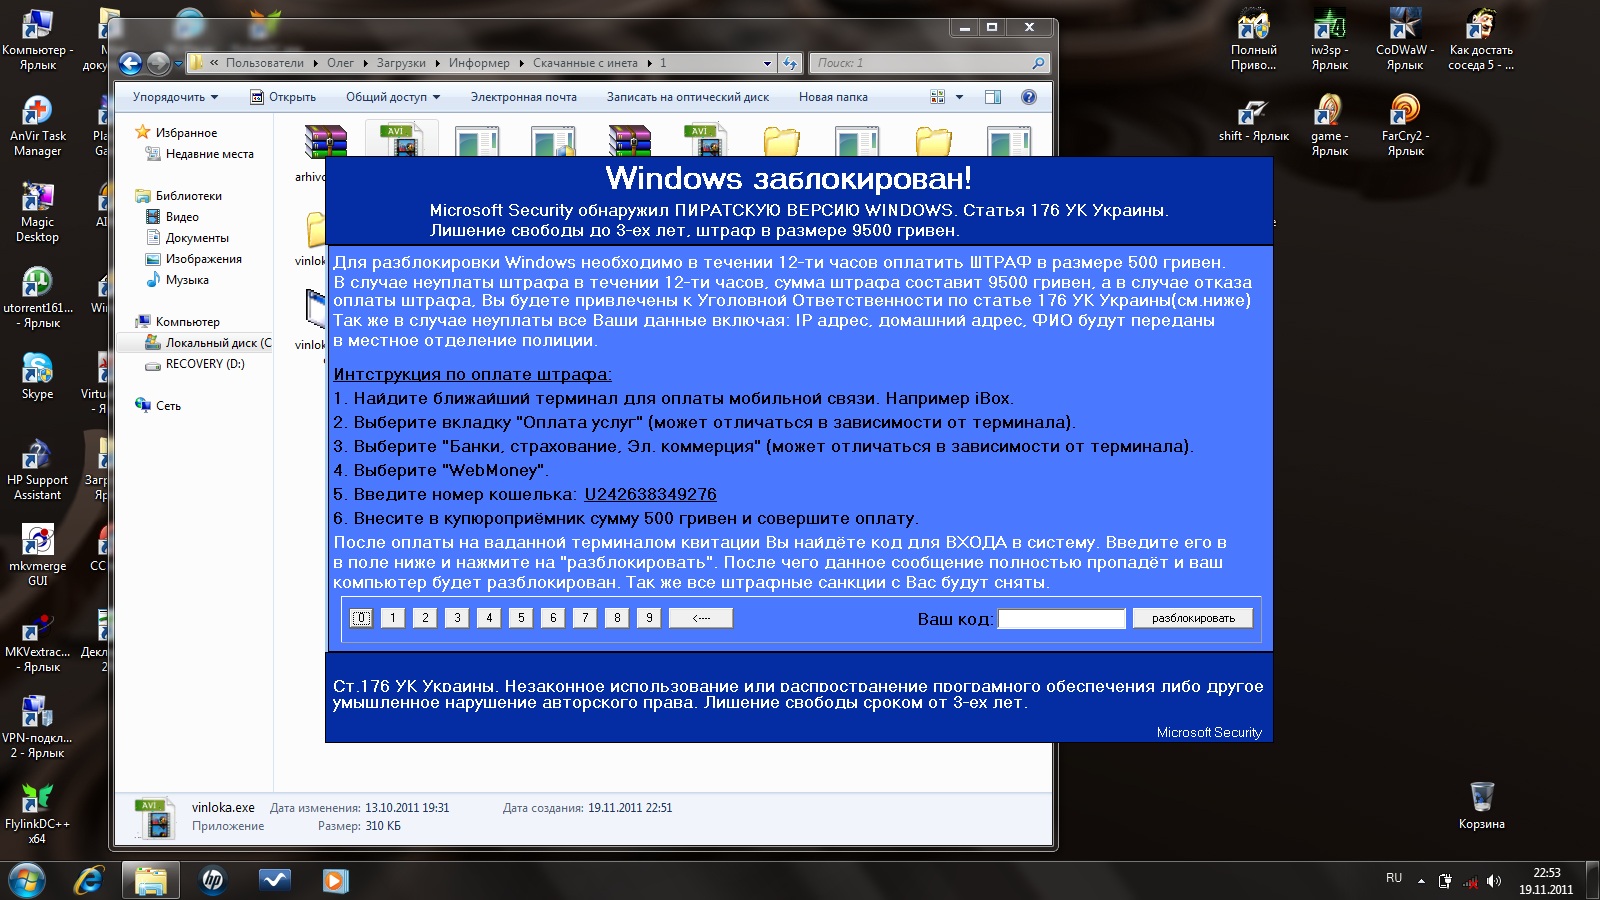
Task: Open address bar history dropdown
Action: pos(767,63)
